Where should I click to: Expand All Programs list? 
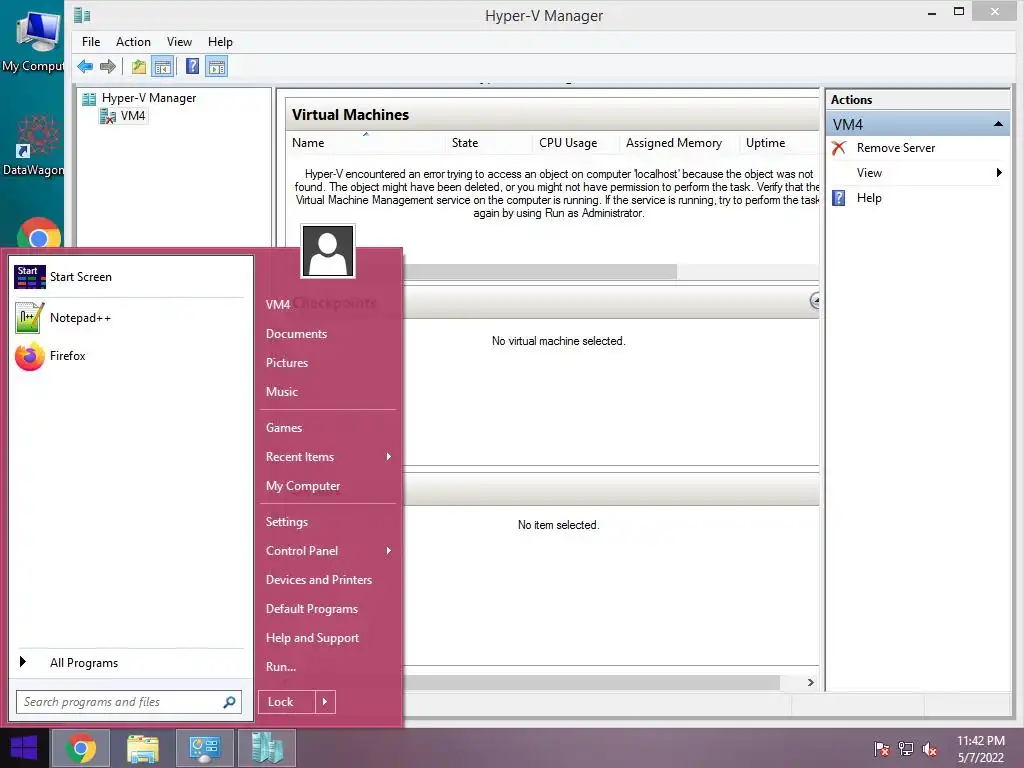[x=129, y=663]
